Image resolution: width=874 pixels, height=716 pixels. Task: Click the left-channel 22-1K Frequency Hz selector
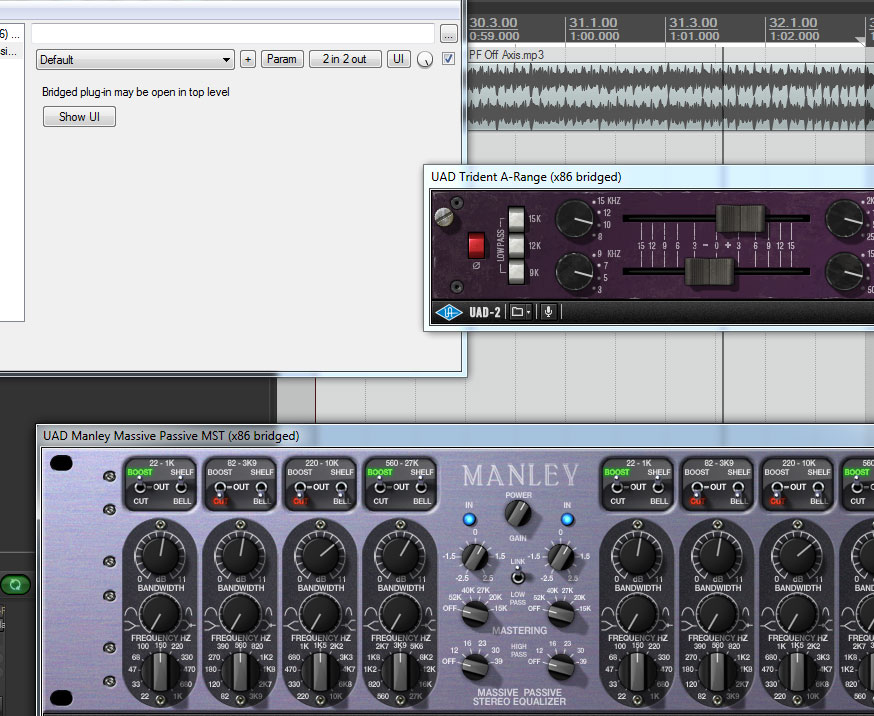click(160, 672)
